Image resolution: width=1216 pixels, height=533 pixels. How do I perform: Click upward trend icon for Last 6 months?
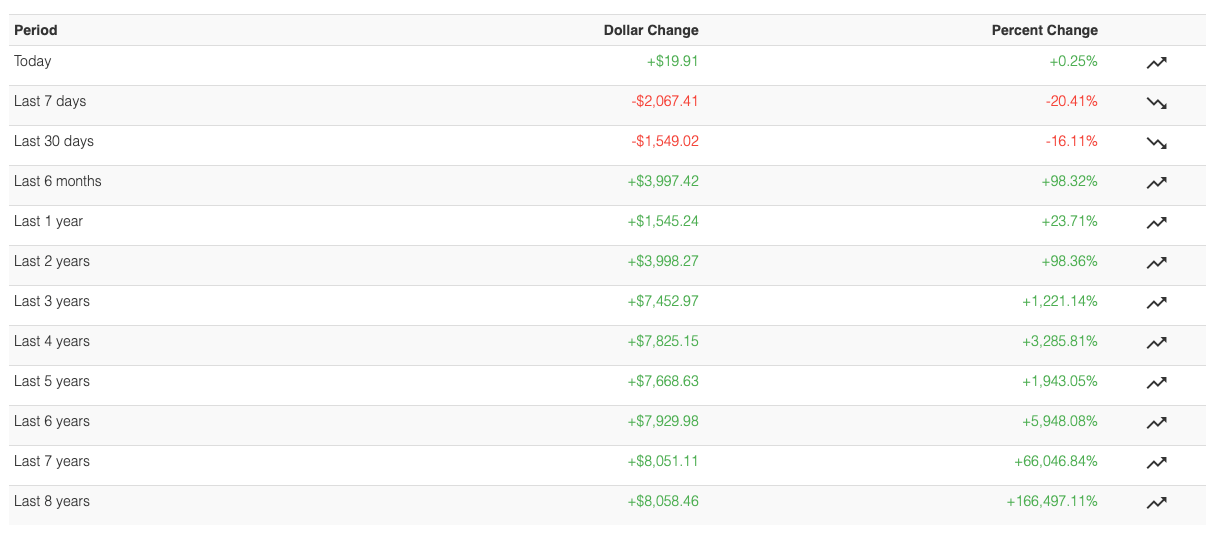1156,182
